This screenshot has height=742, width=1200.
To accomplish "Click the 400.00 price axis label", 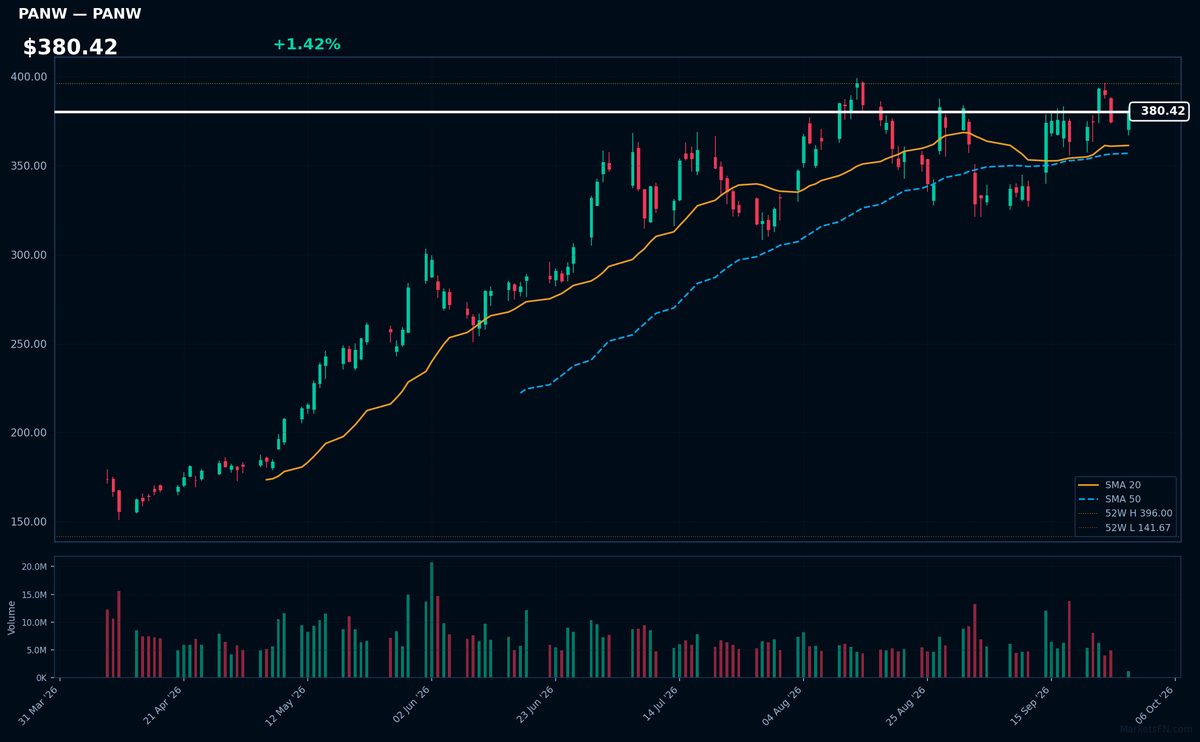I will (29, 77).
